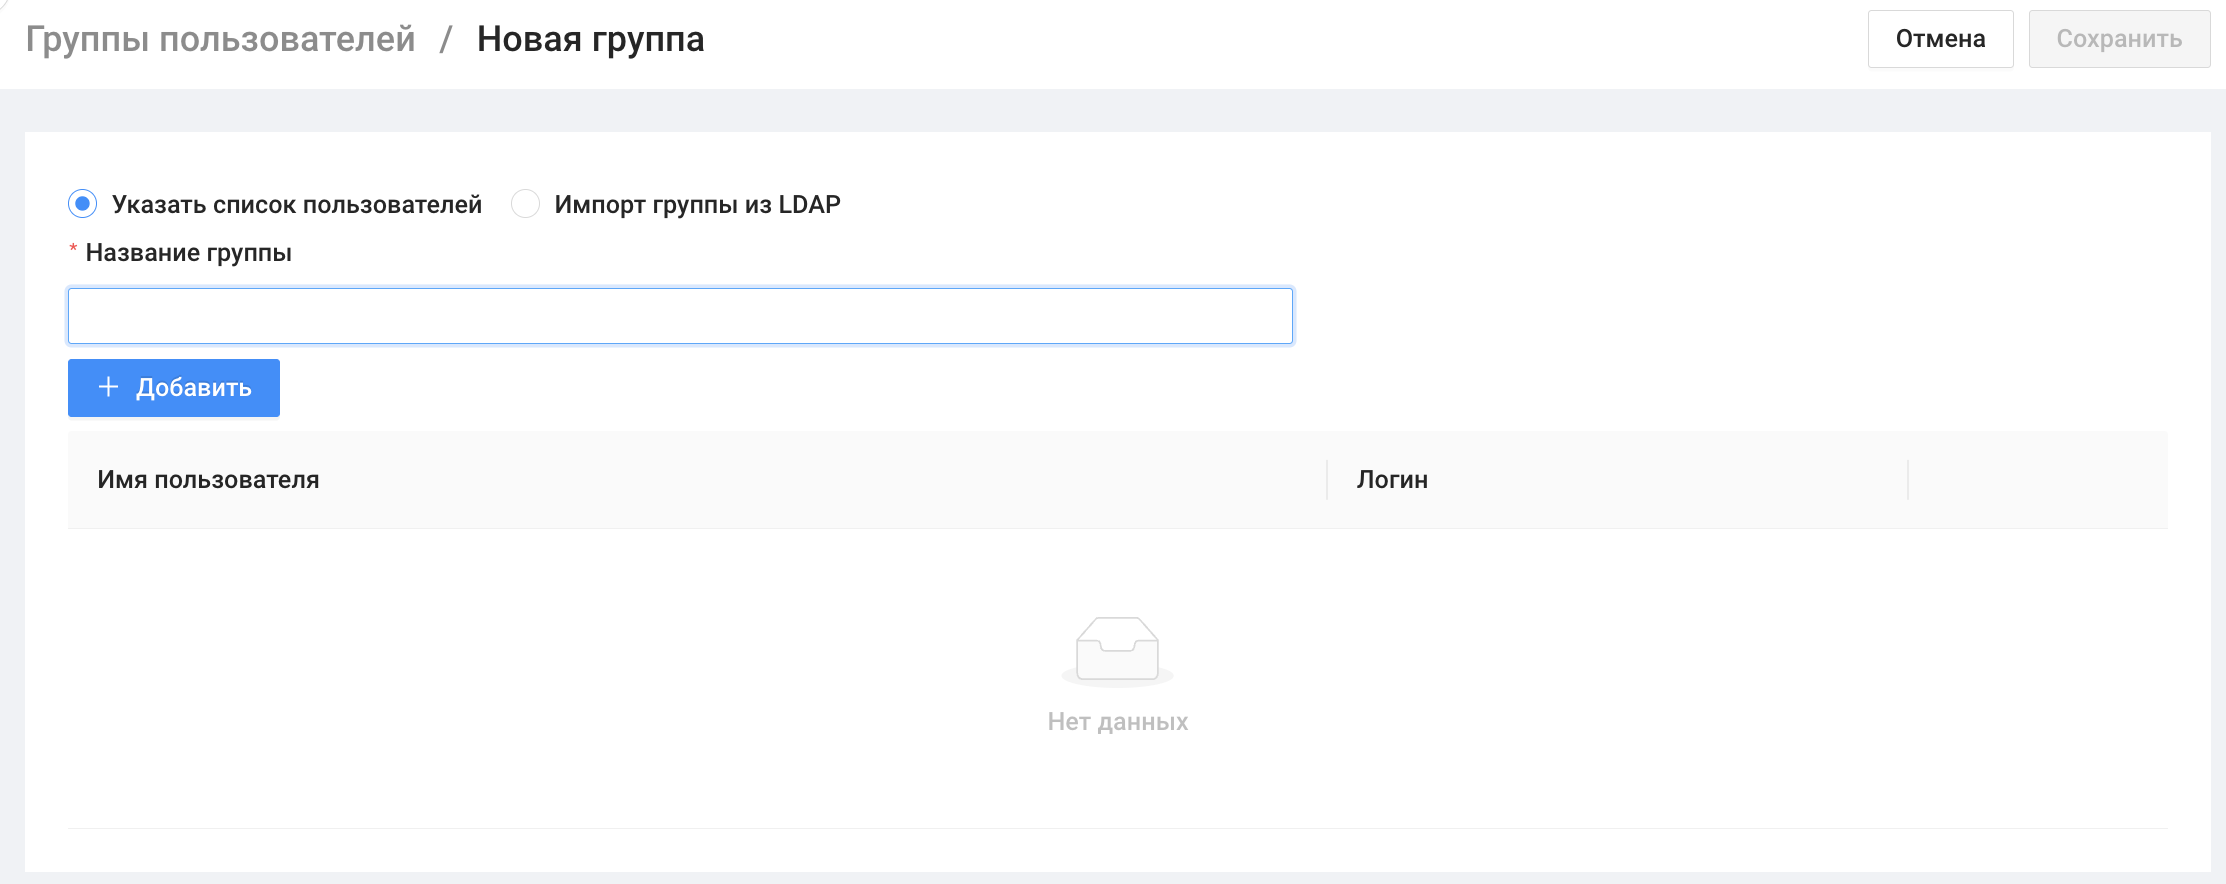Click the Название группы field label
The width and height of the screenshot is (2226, 884).
189,253
